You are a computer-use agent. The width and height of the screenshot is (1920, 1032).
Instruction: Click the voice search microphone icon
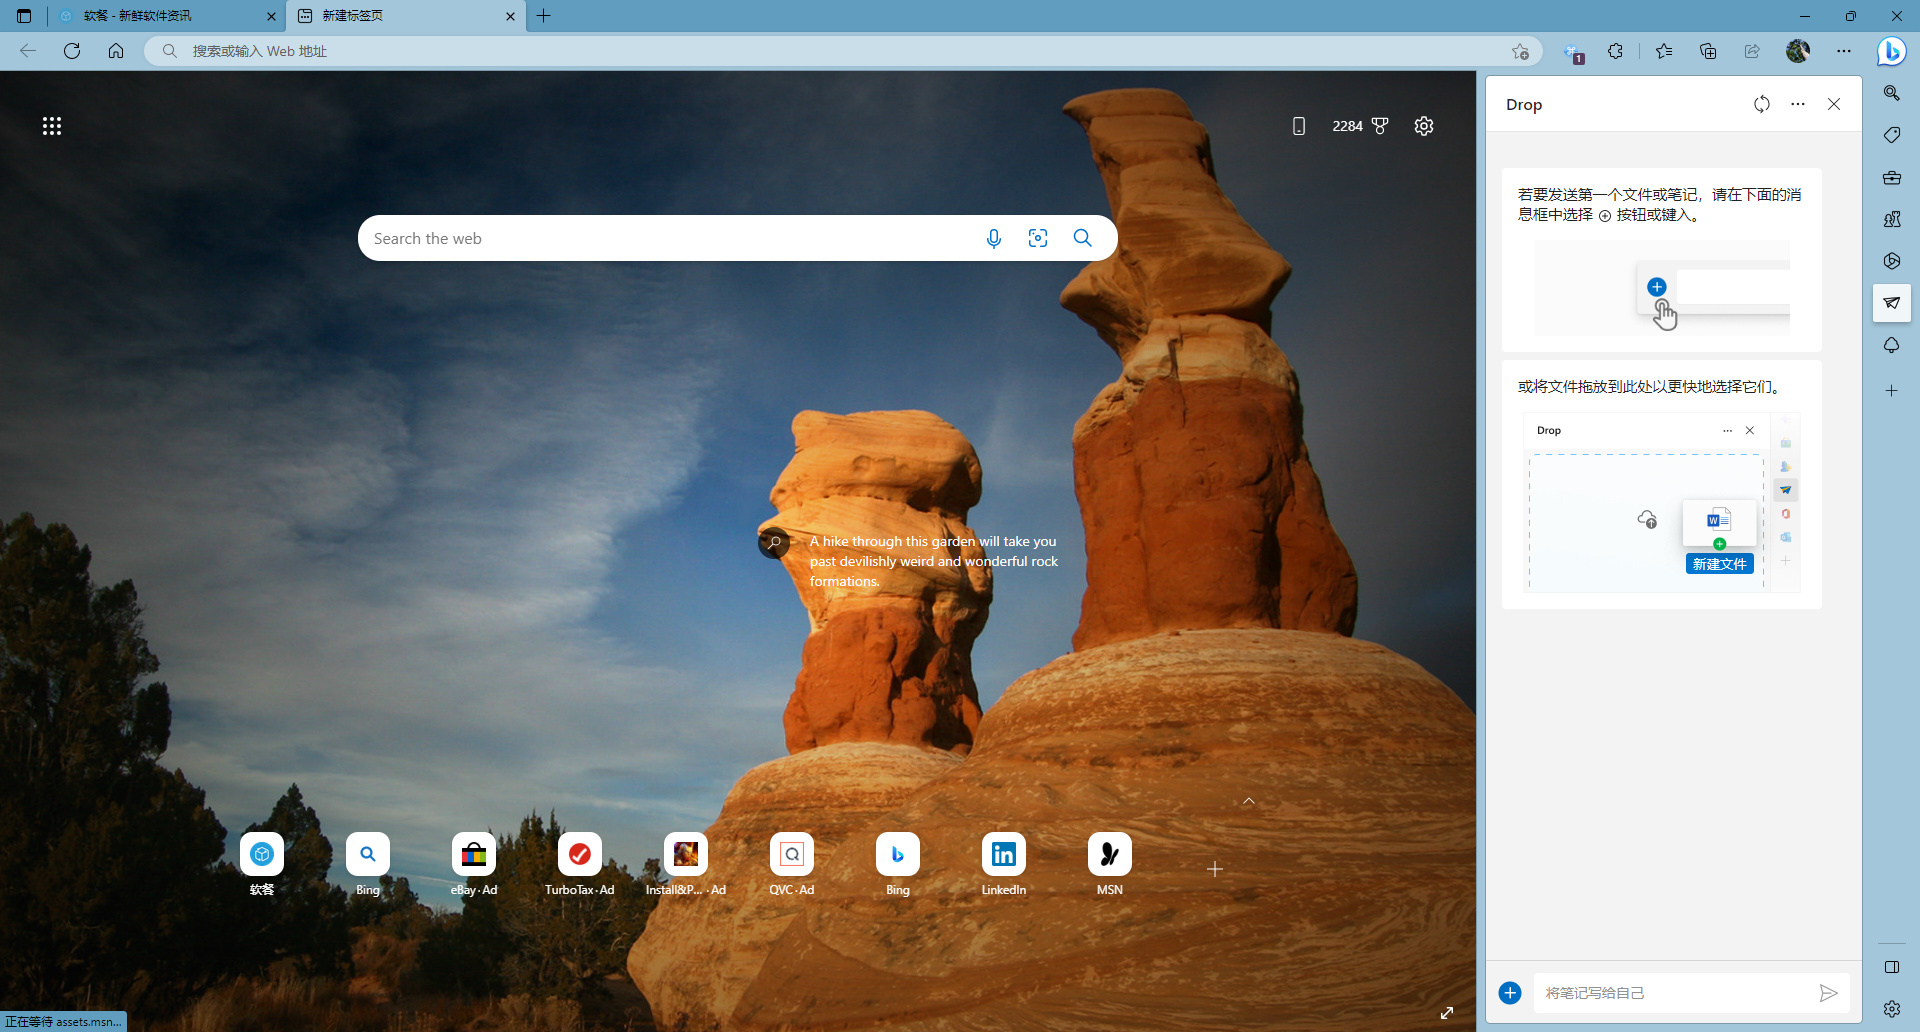993,238
